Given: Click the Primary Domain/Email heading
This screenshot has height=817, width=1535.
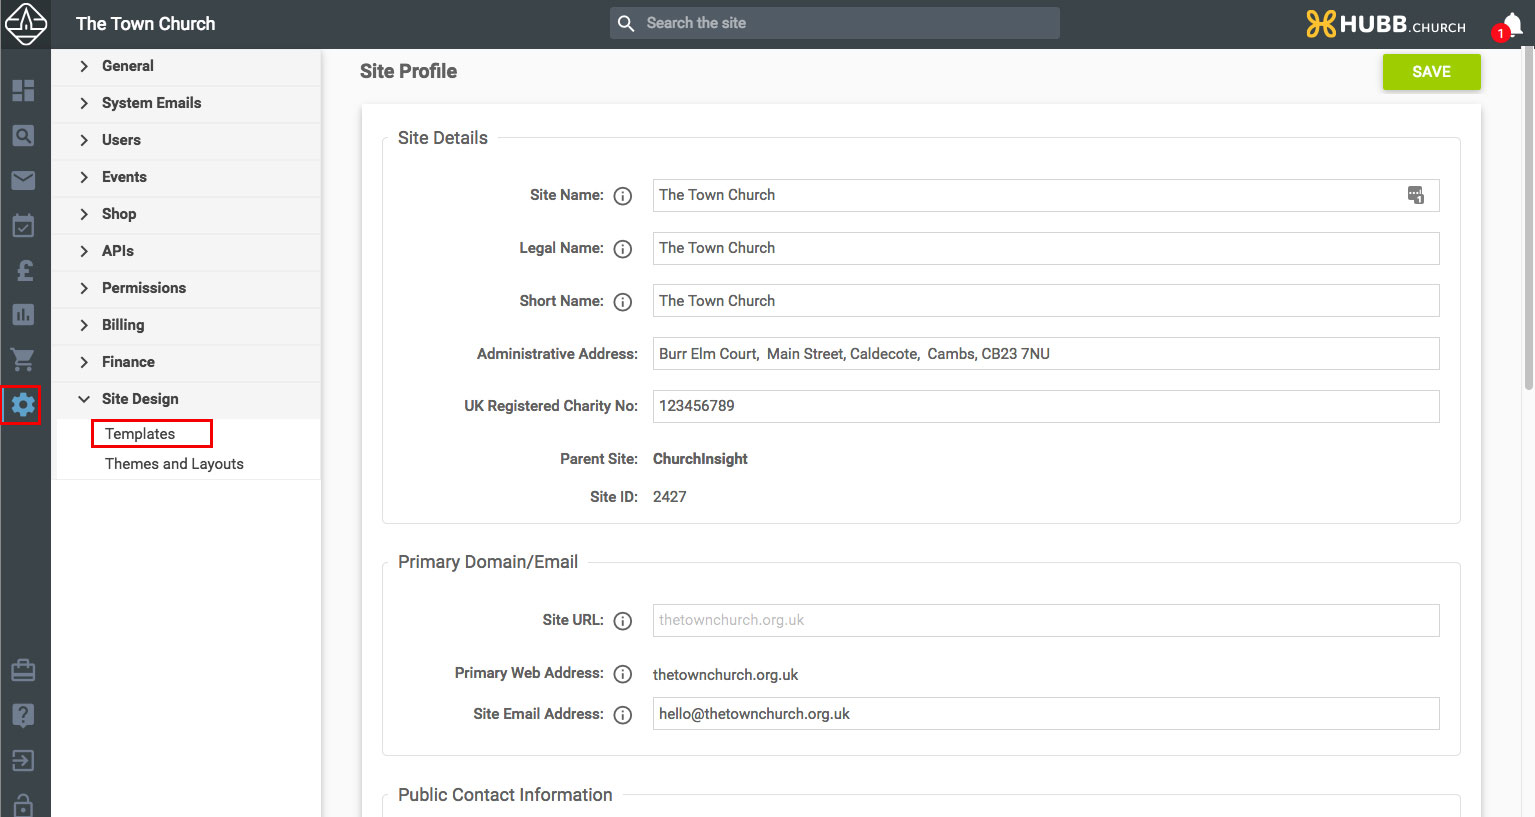Looking at the screenshot, I should (488, 562).
